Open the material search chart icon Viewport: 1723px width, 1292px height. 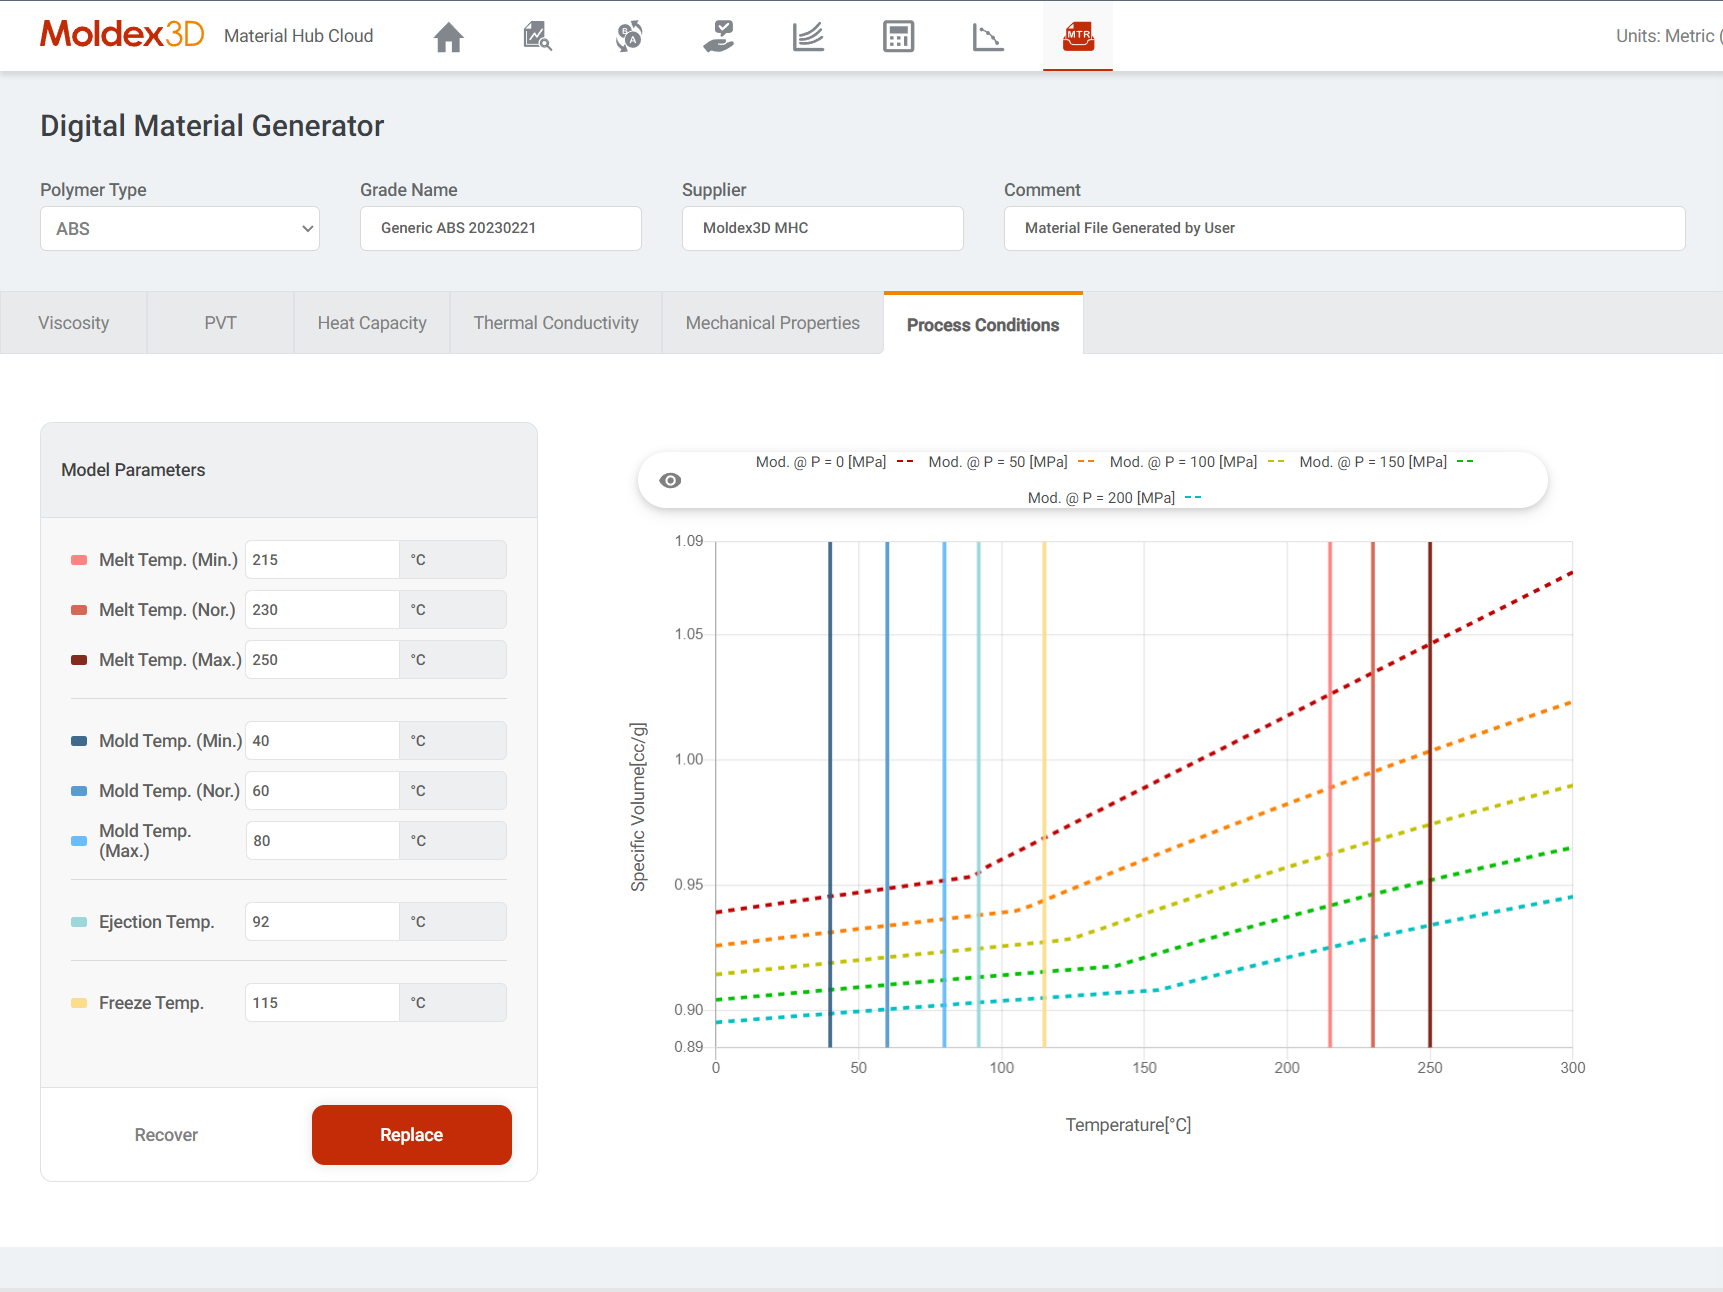[537, 37]
